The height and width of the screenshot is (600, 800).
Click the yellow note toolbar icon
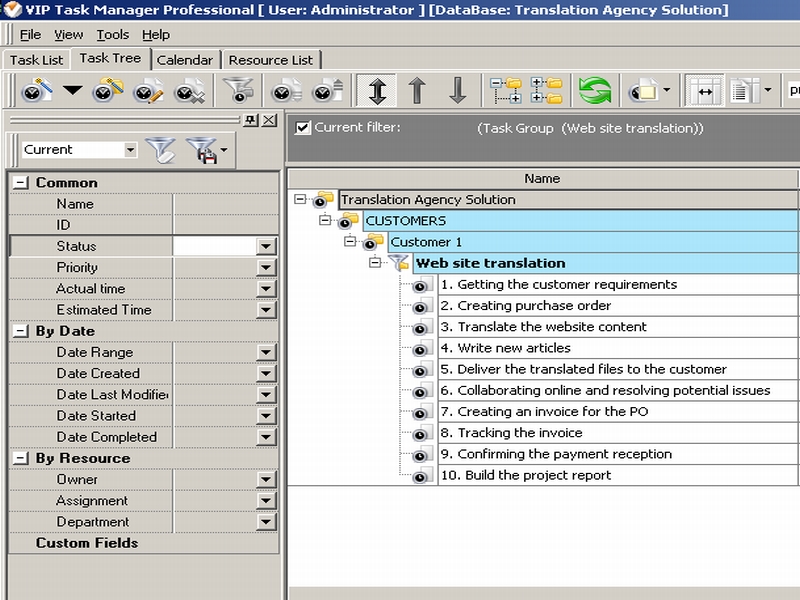(x=644, y=91)
